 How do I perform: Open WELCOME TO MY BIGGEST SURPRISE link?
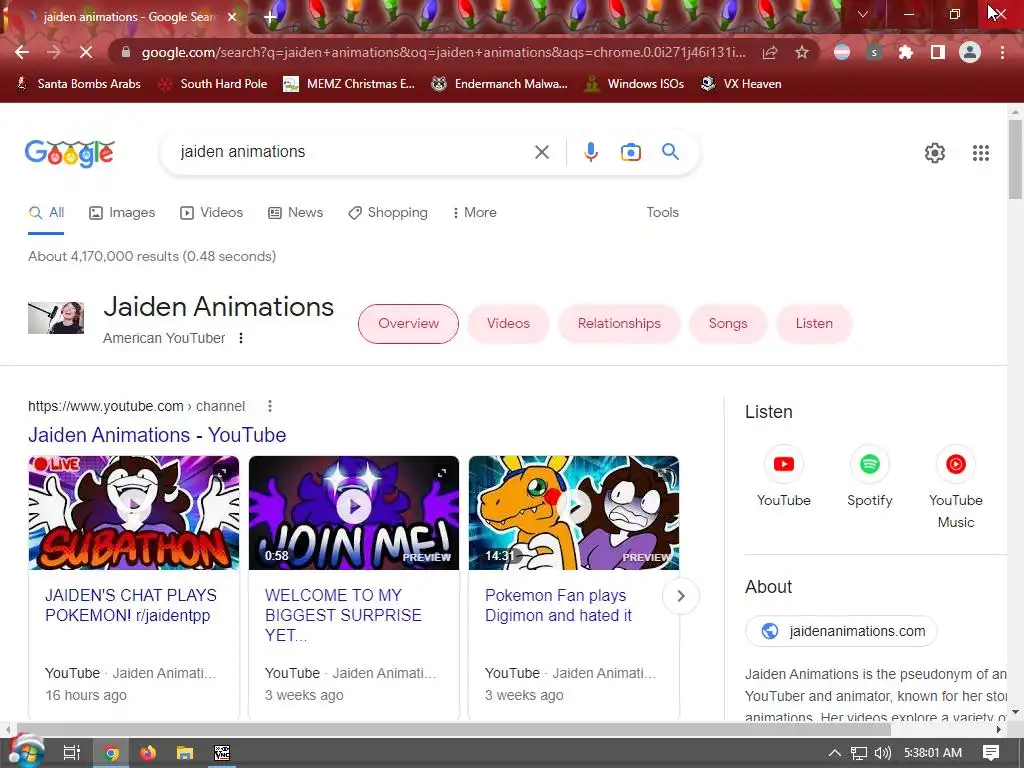343,615
